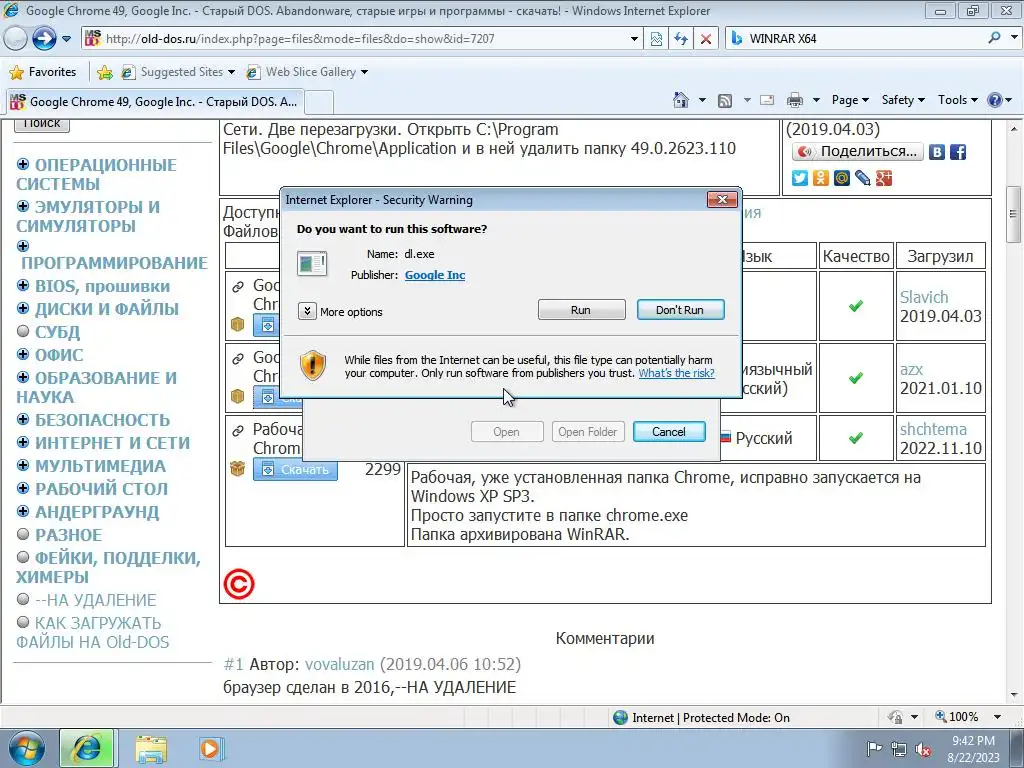The image size is (1024, 768).
Task: Click the Windows Start orb
Action: click(x=26, y=748)
